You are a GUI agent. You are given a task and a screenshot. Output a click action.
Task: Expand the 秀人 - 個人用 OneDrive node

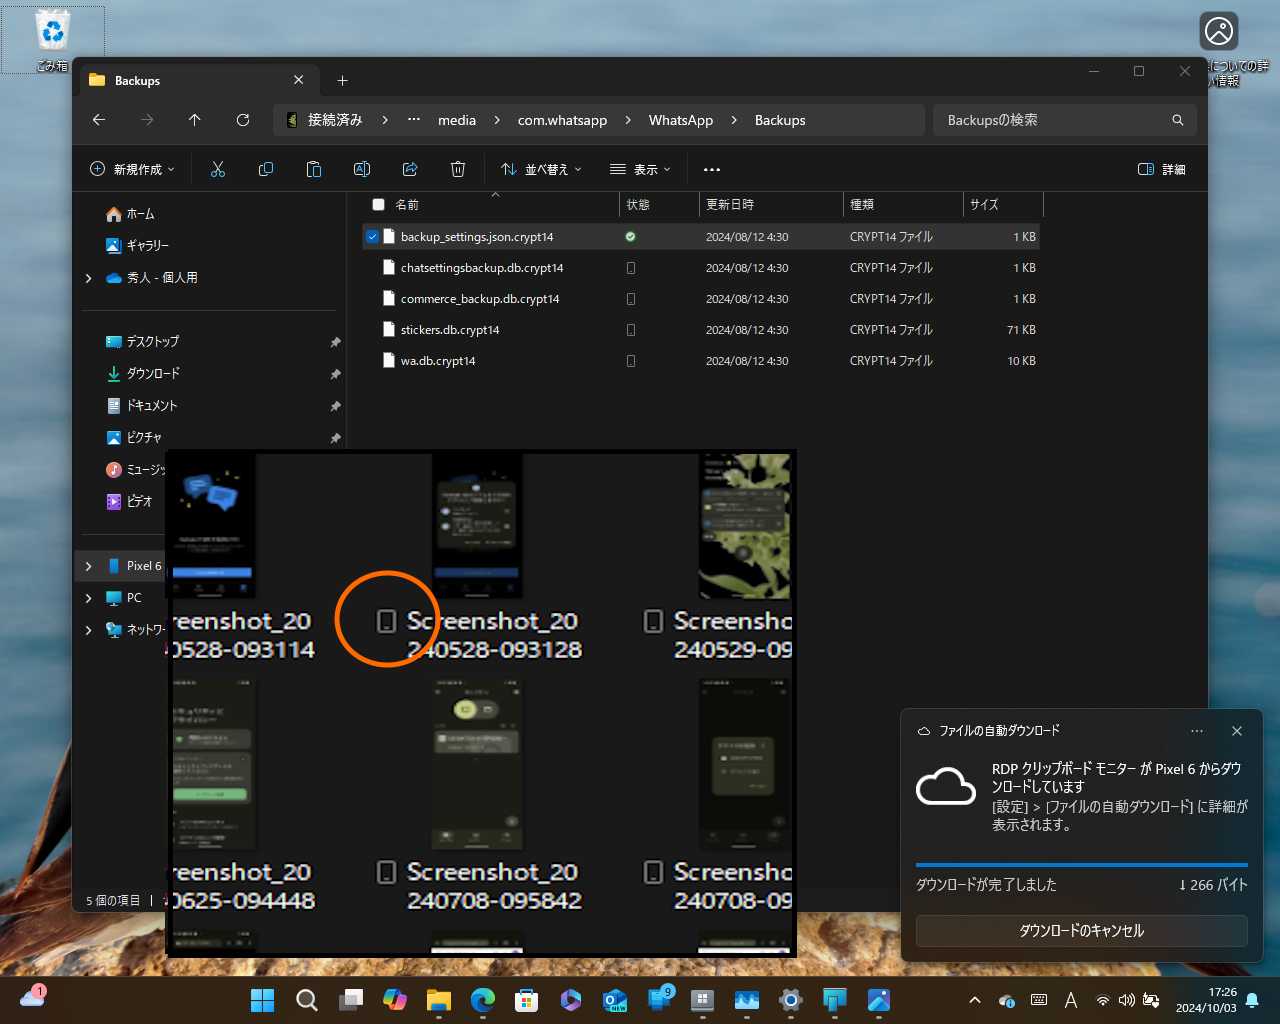click(x=89, y=278)
